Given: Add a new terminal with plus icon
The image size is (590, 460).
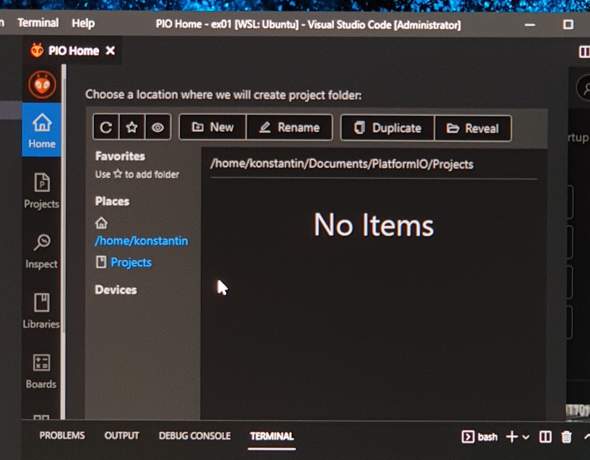Looking at the screenshot, I should [x=512, y=437].
